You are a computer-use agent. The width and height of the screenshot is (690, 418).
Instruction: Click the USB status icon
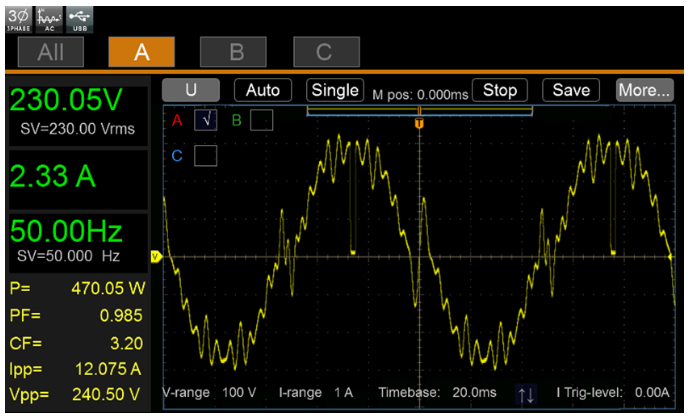tap(80, 20)
